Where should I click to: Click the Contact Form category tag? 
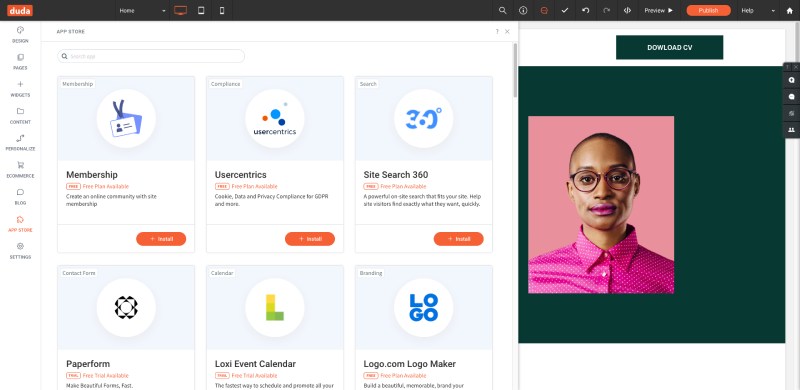[x=79, y=273]
